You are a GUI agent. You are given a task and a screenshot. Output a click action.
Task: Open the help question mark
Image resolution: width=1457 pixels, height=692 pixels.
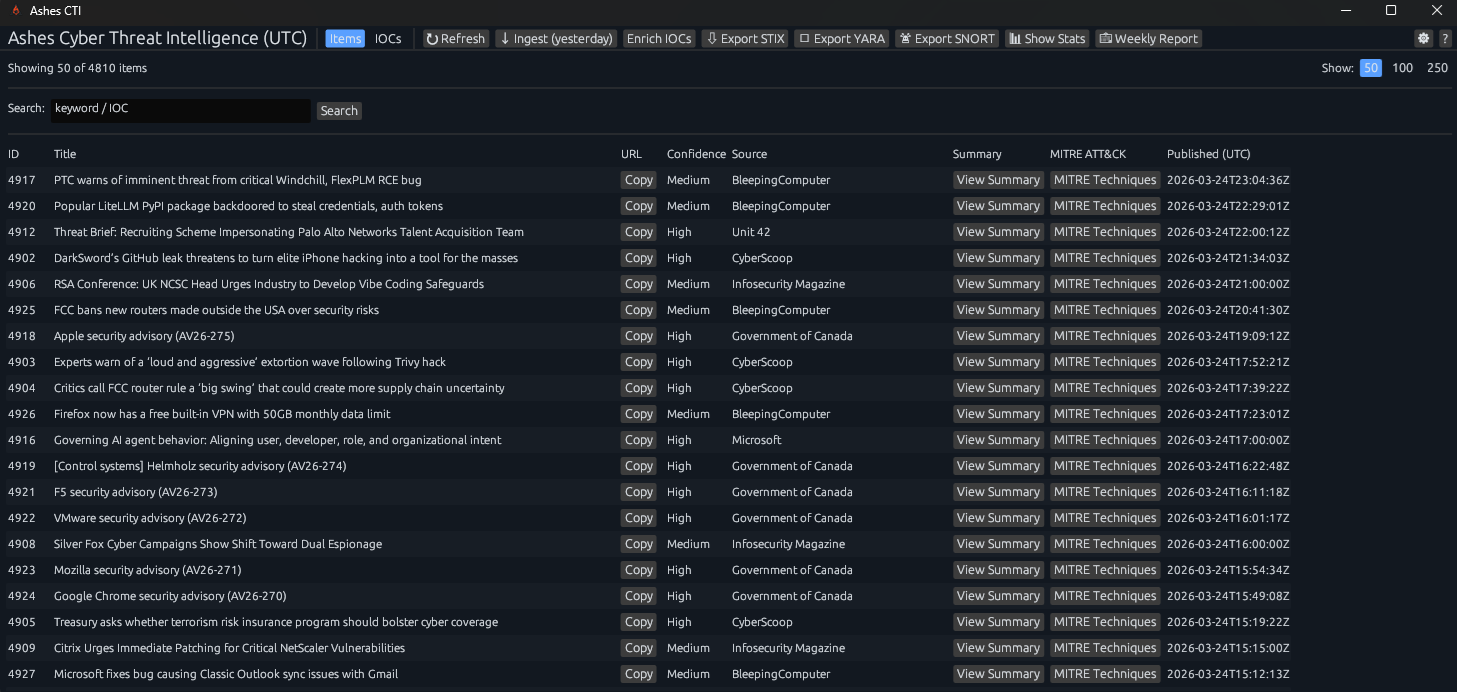coord(1445,39)
